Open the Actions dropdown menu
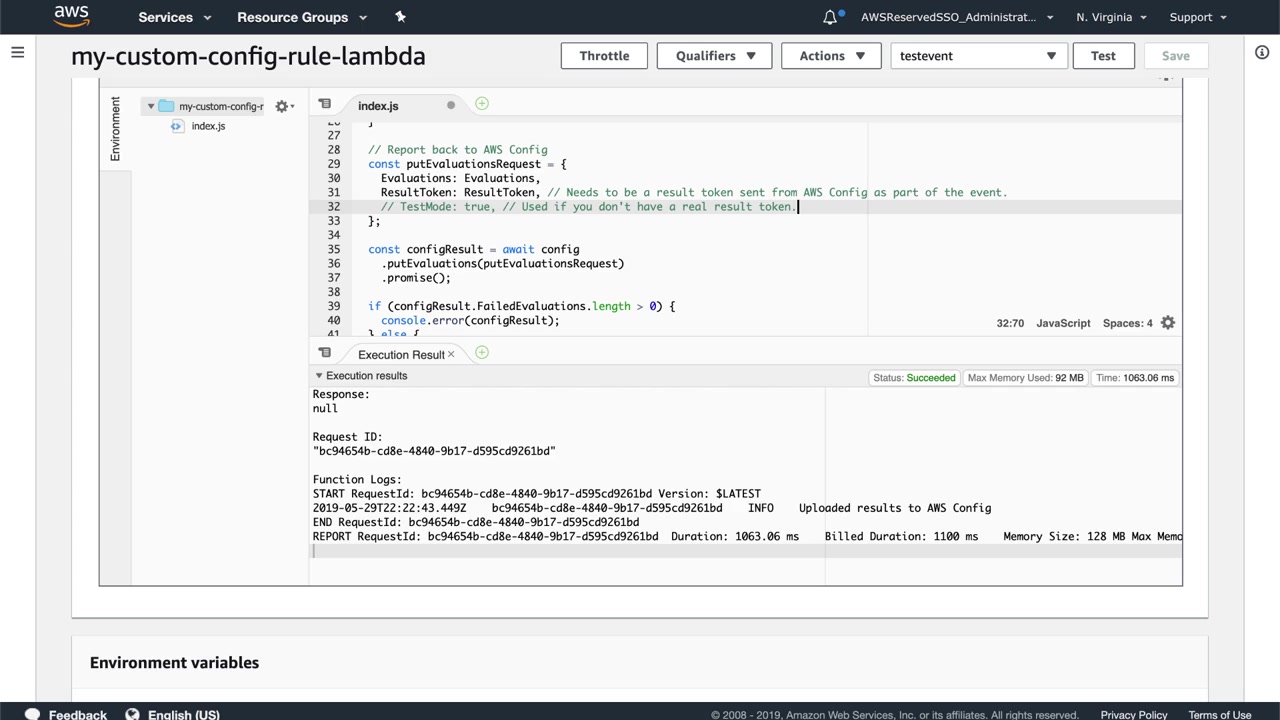Viewport: 1280px width, 720px height. 830,56
